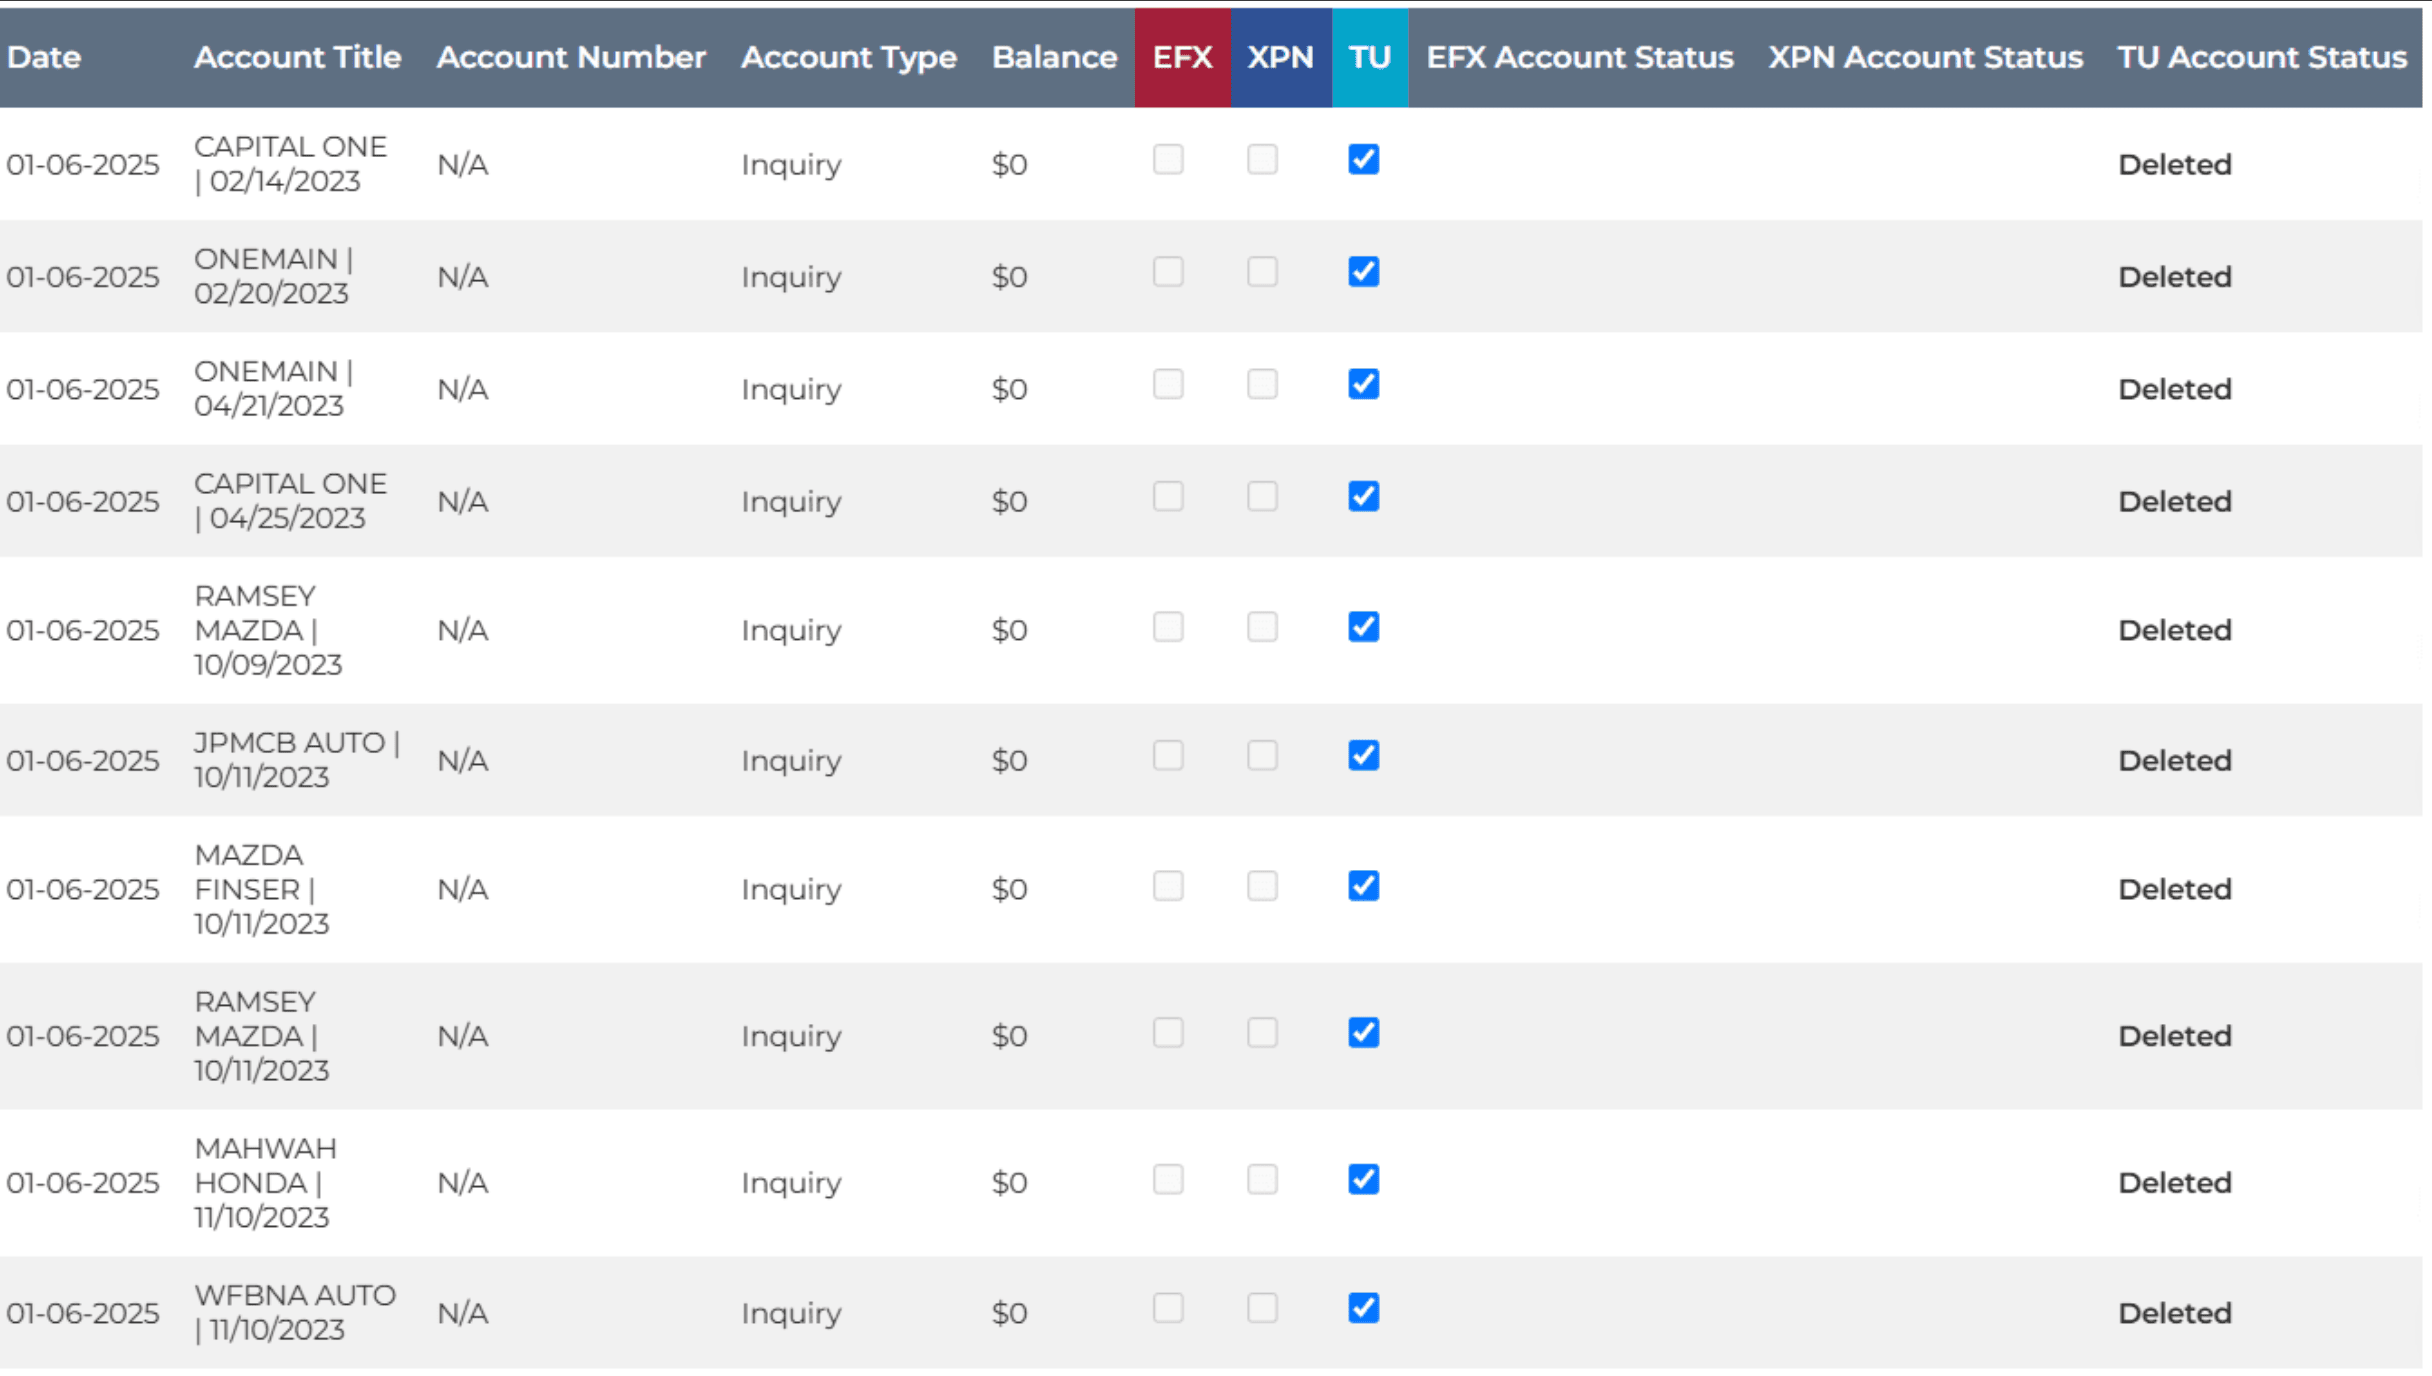Click the red EFX column header

tap(1182, 57)
